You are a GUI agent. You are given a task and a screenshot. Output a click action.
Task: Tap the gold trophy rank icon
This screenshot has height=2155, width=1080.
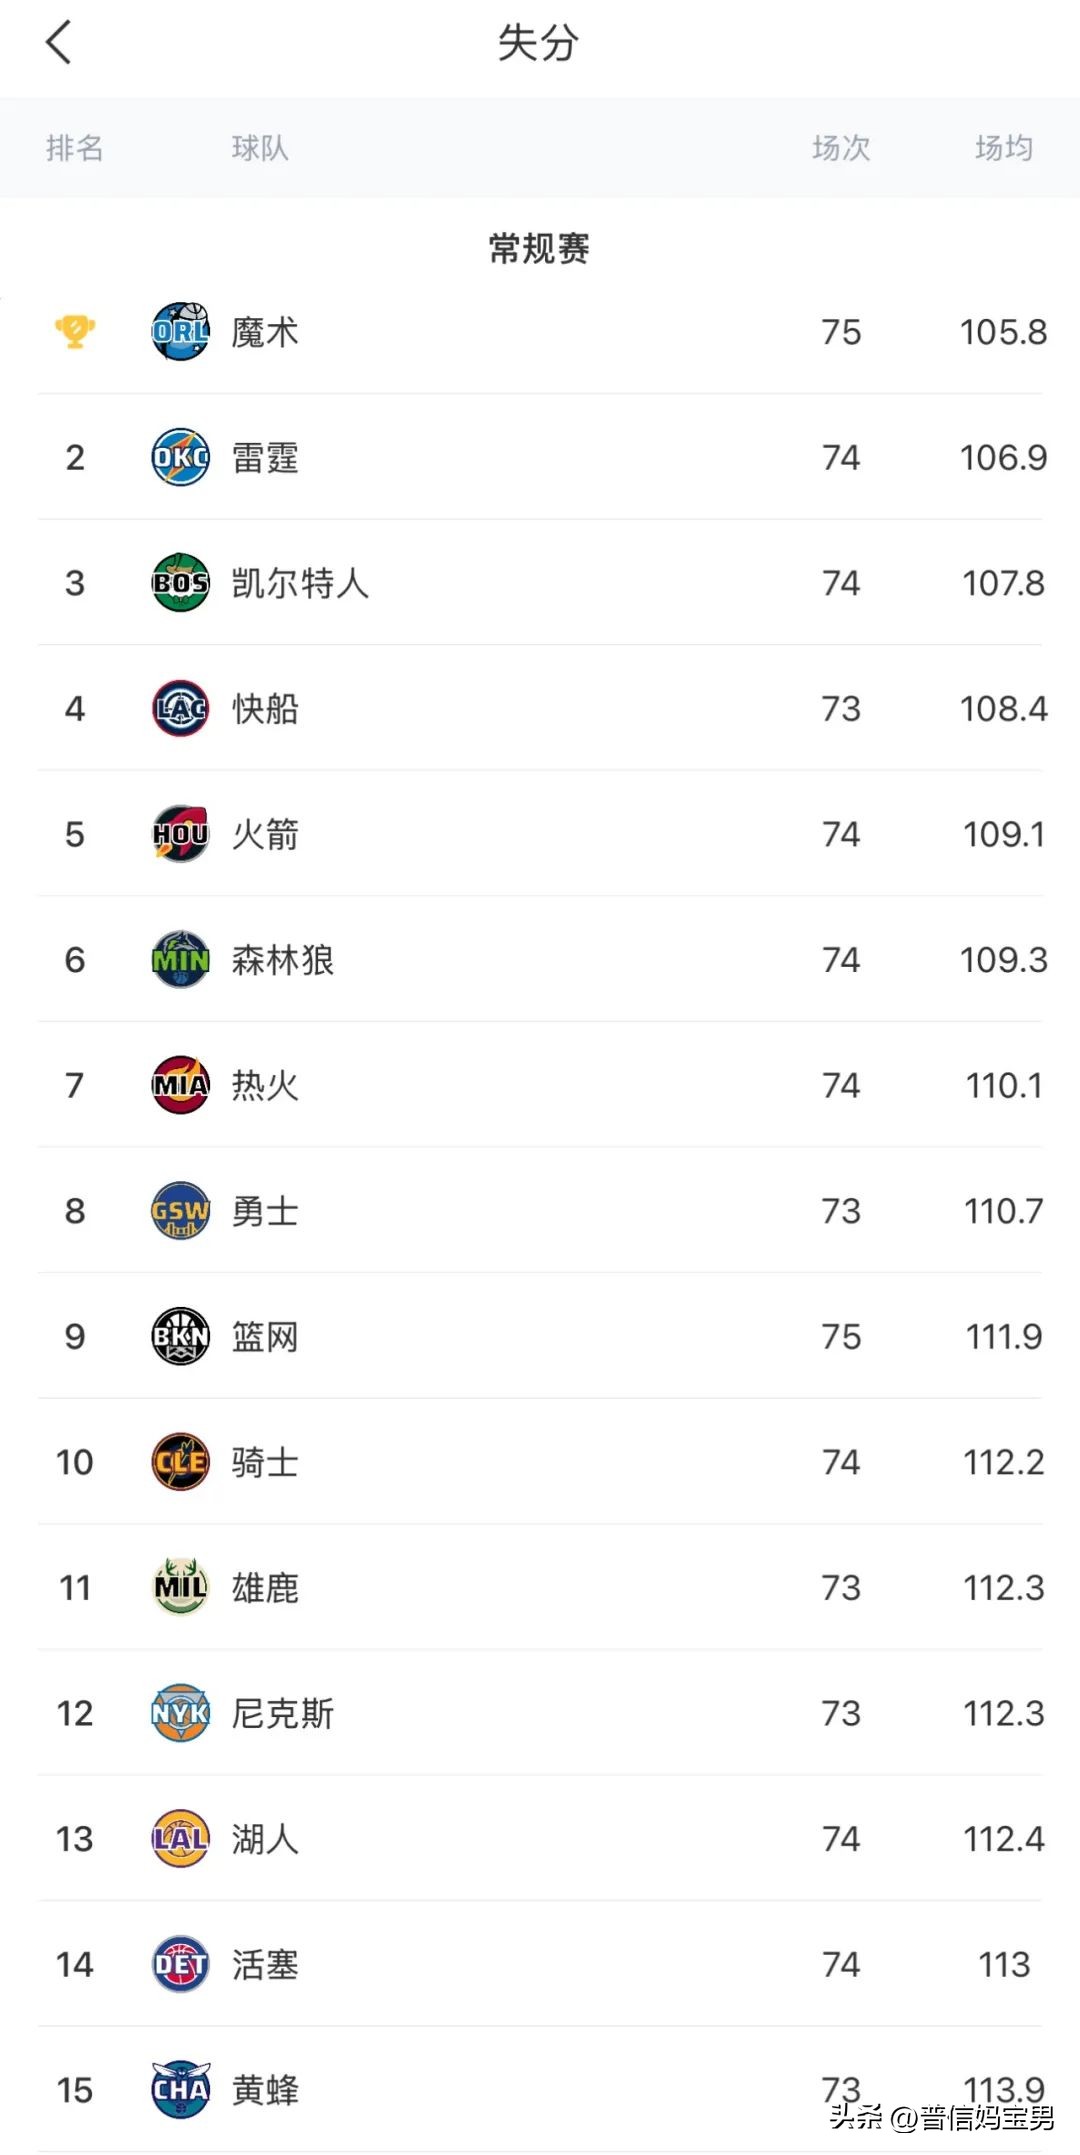(75, 331)
